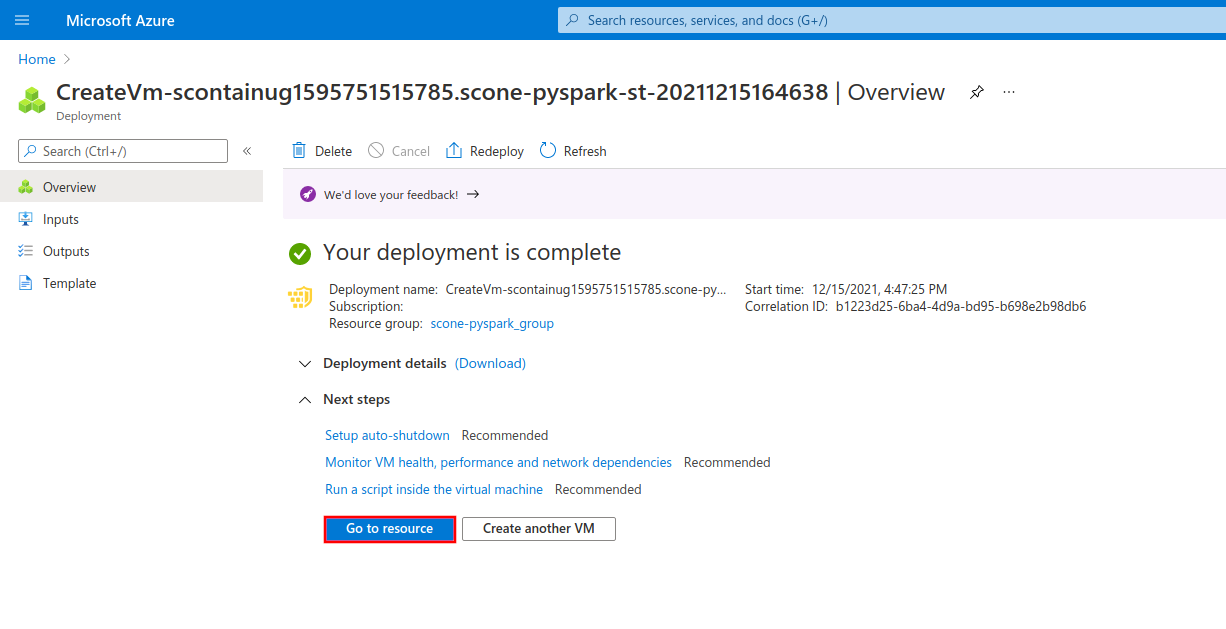Image resolution: width=1226 pixels, height=629 pixels.
Task: Pin the deployment overview to dashboard
Action: coord(976,91)
